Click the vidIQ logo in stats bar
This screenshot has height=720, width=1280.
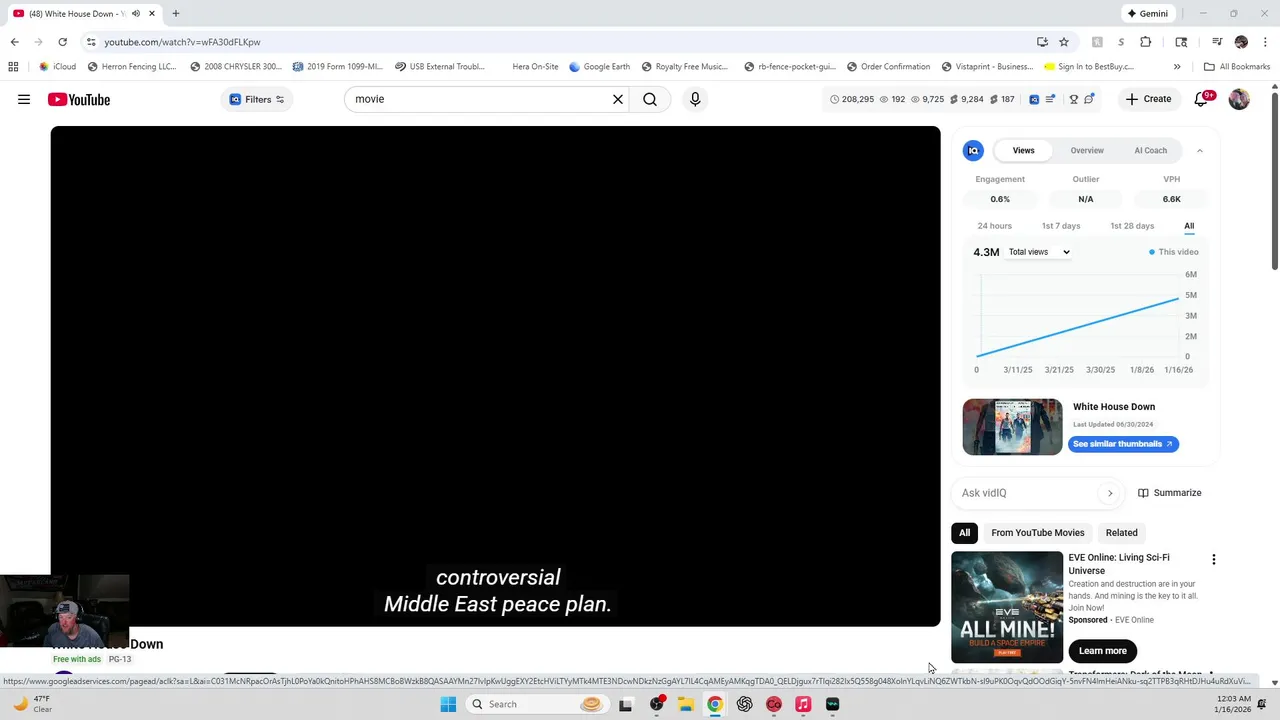(1034, 99)
